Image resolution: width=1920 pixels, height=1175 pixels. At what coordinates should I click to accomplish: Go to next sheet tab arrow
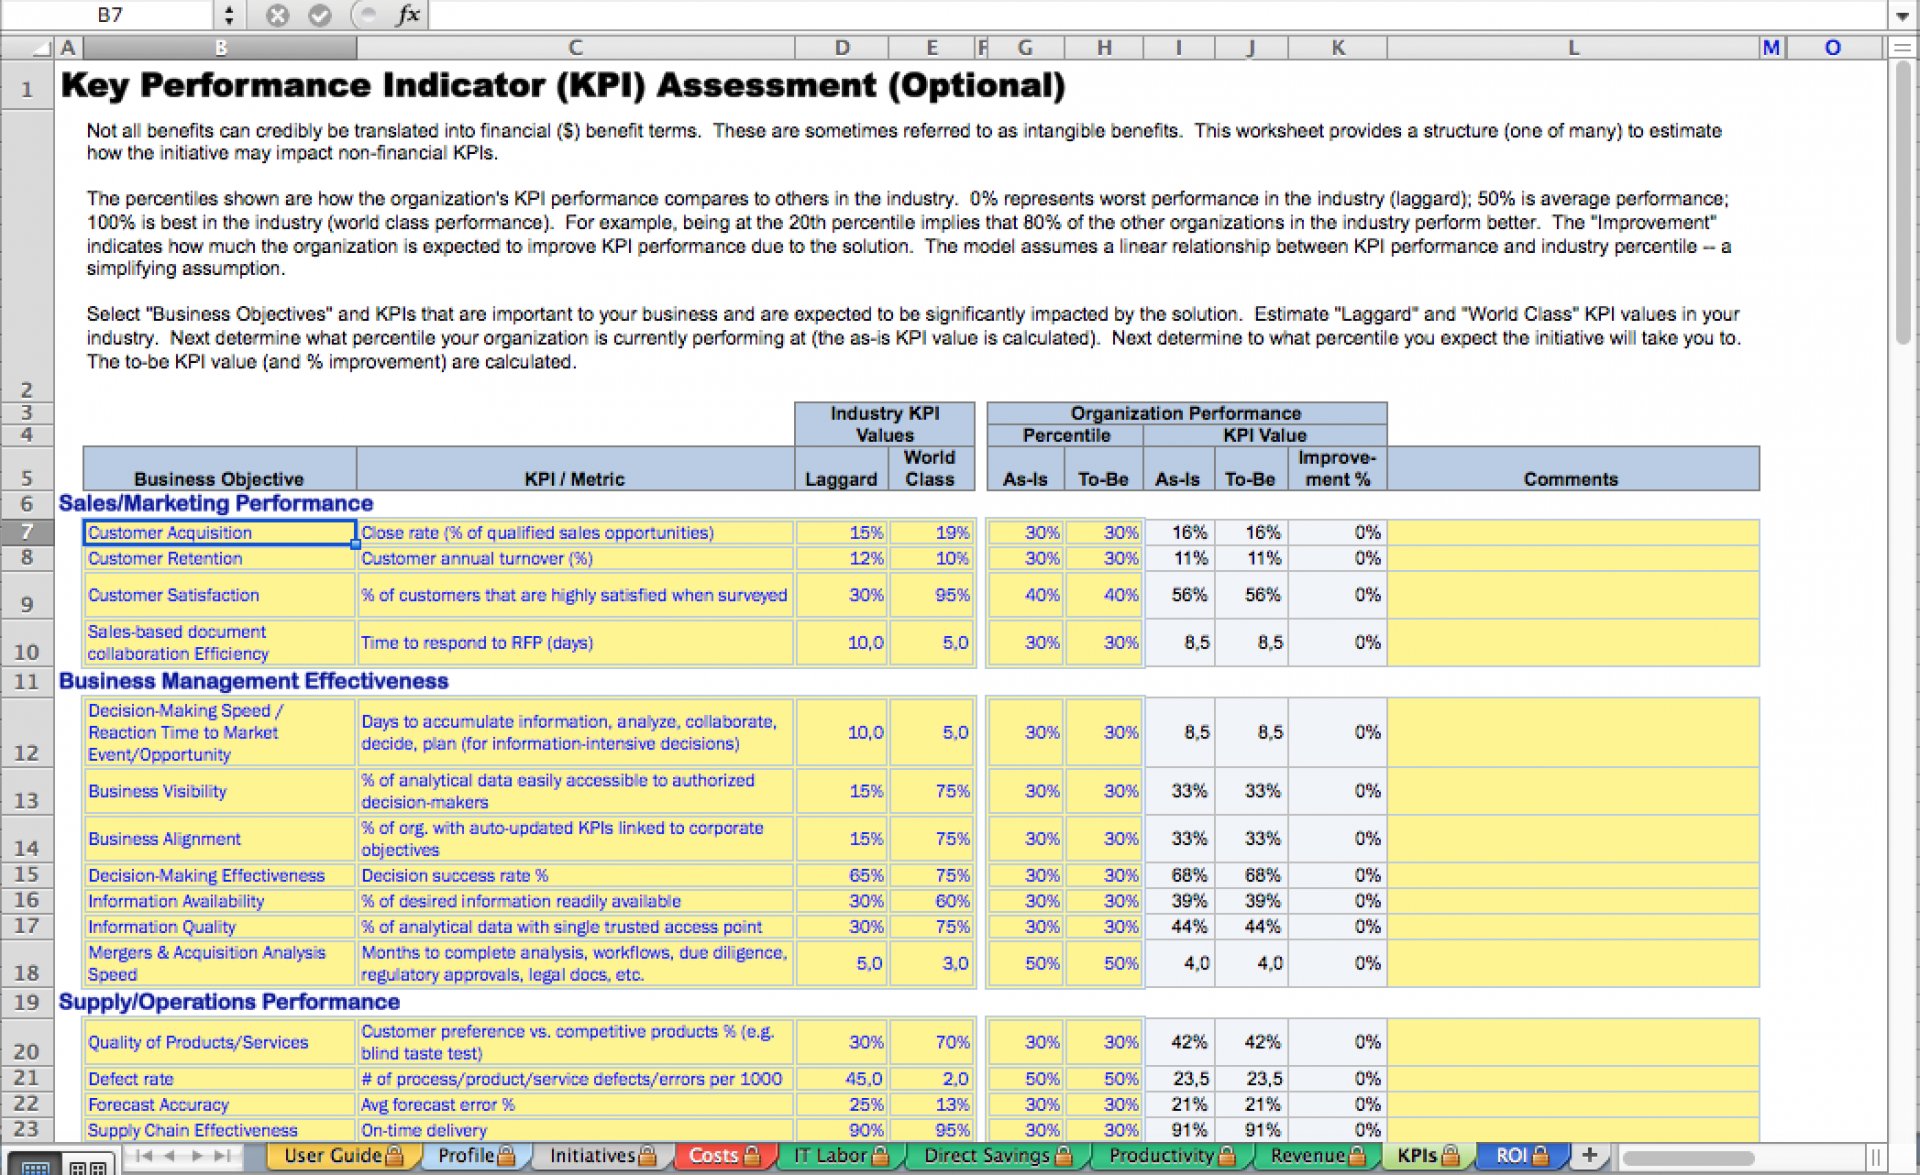tap(197, 1156)
